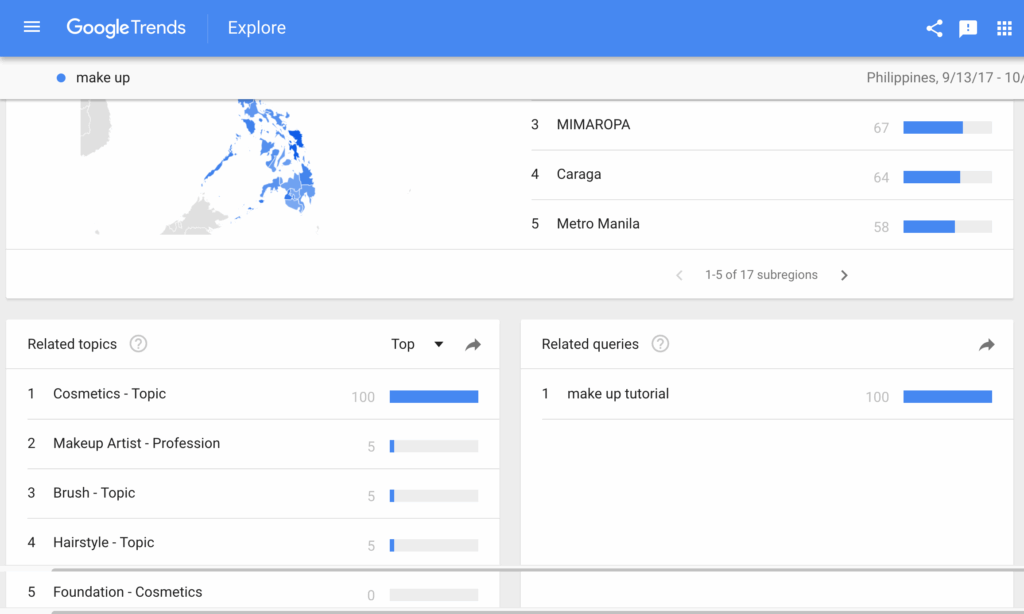
Task: Select the make up tutorial query
Action: point(617,394)
